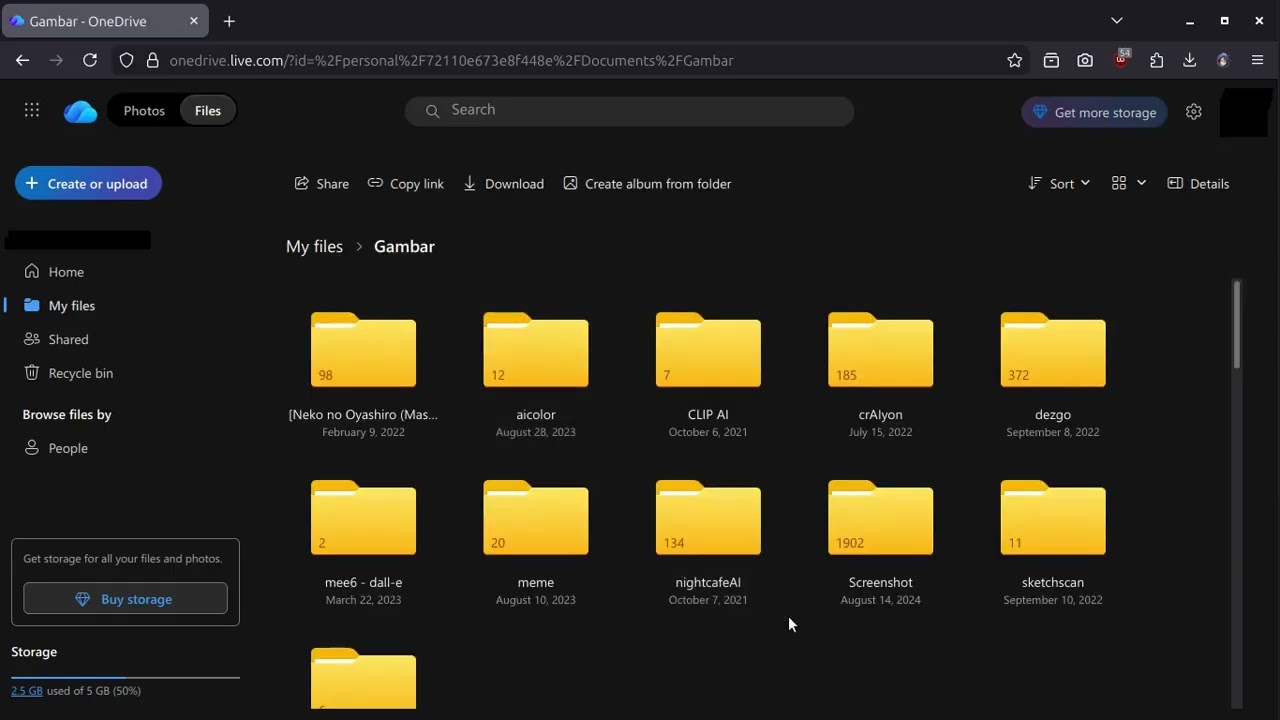Click My files breadcrumb link
Viewport: 1280px width, 720px height.
pos(314,247)
